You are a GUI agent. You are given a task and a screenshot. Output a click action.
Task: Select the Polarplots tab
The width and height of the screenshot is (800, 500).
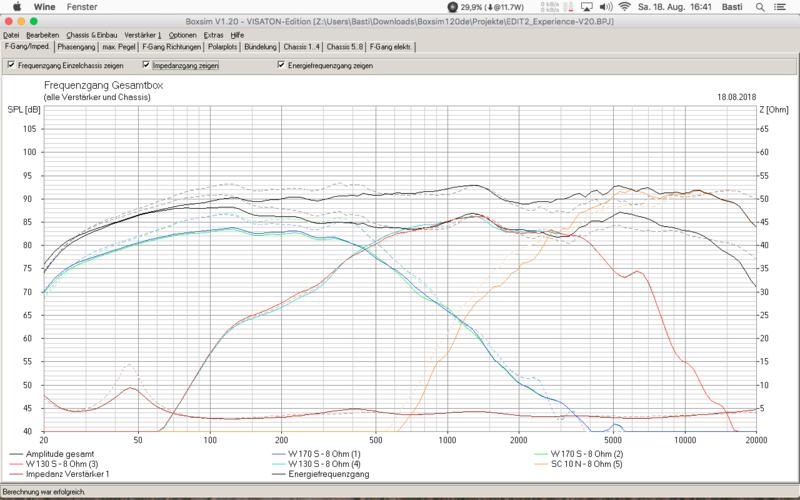pyautogui.click(x=222, y=46)
